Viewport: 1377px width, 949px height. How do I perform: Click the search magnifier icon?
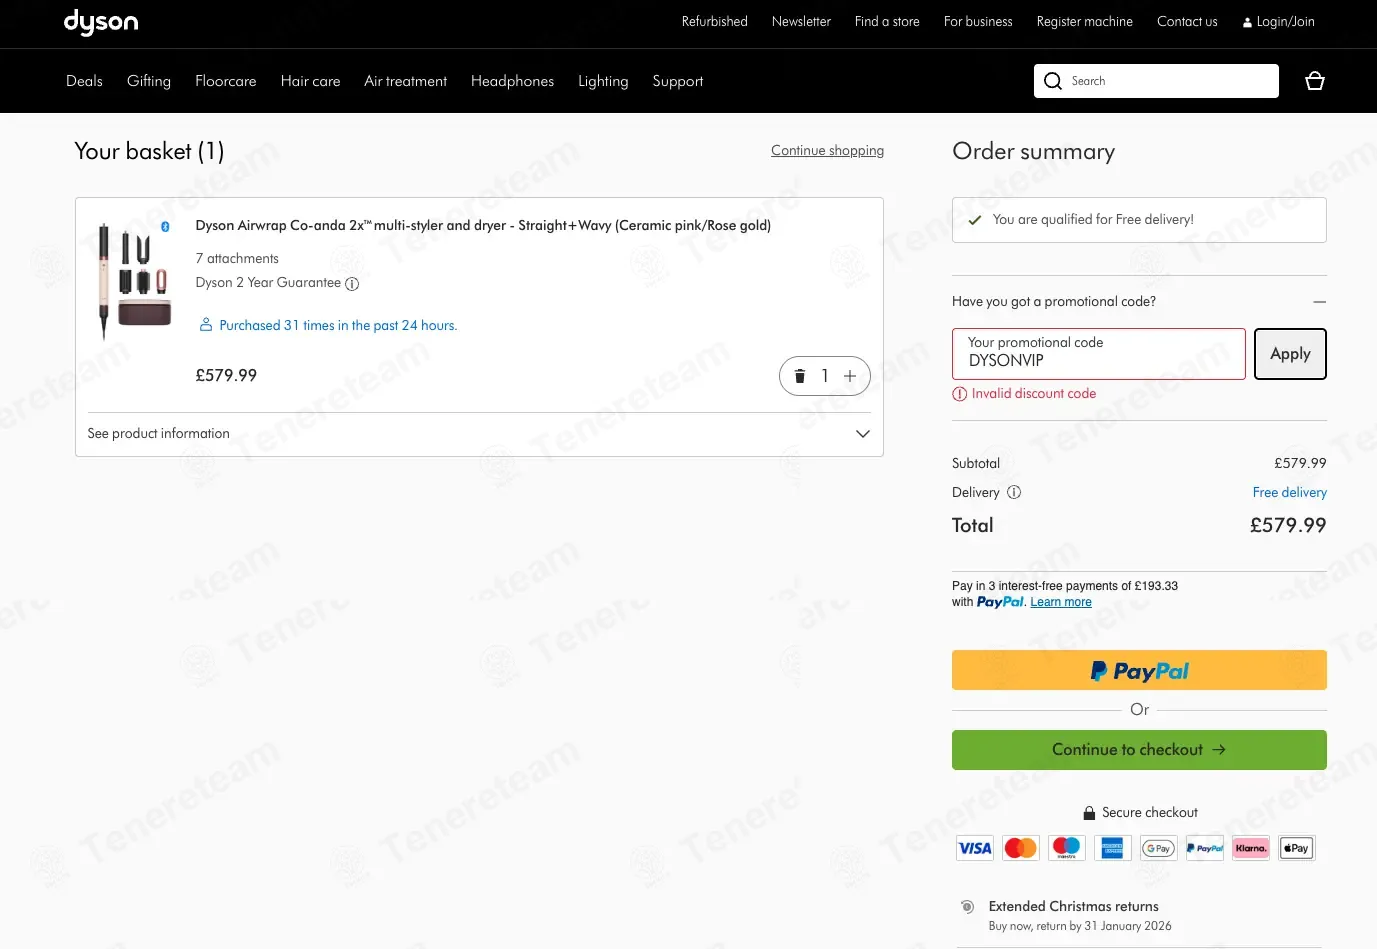(1053, 81)
